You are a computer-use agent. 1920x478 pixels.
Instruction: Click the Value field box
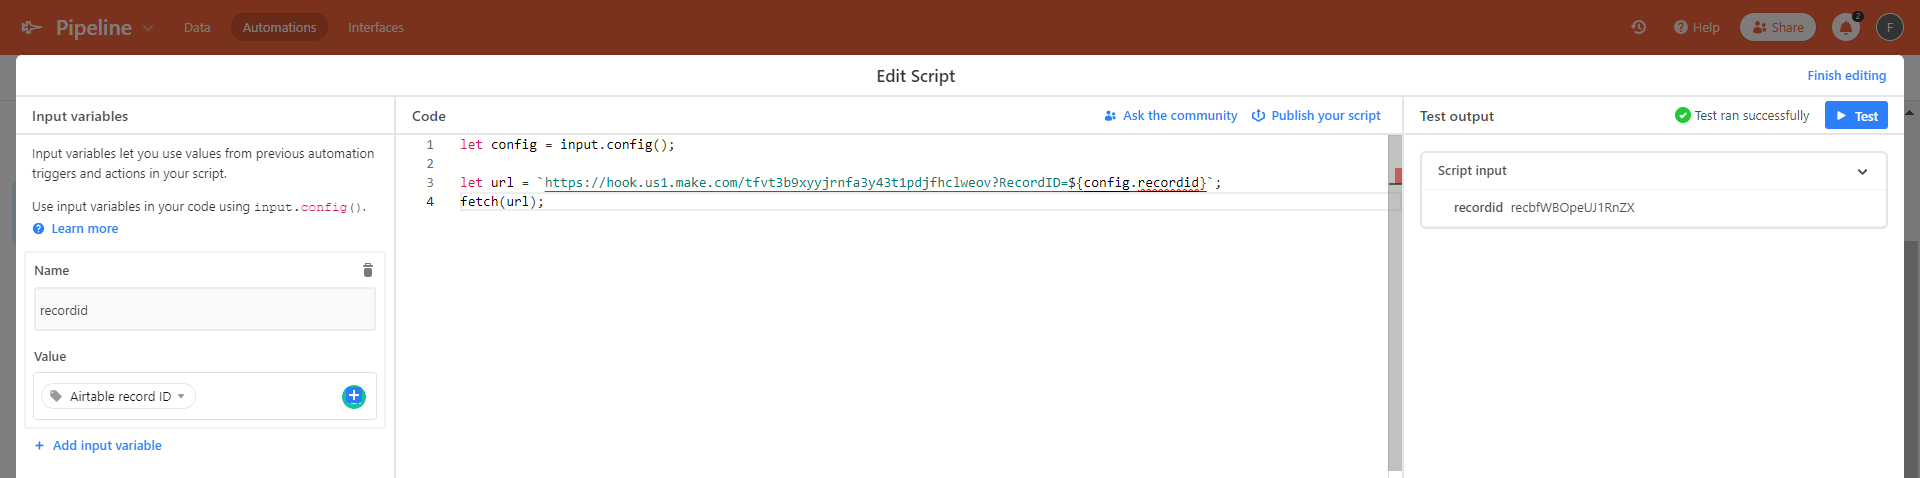point(205,397)
